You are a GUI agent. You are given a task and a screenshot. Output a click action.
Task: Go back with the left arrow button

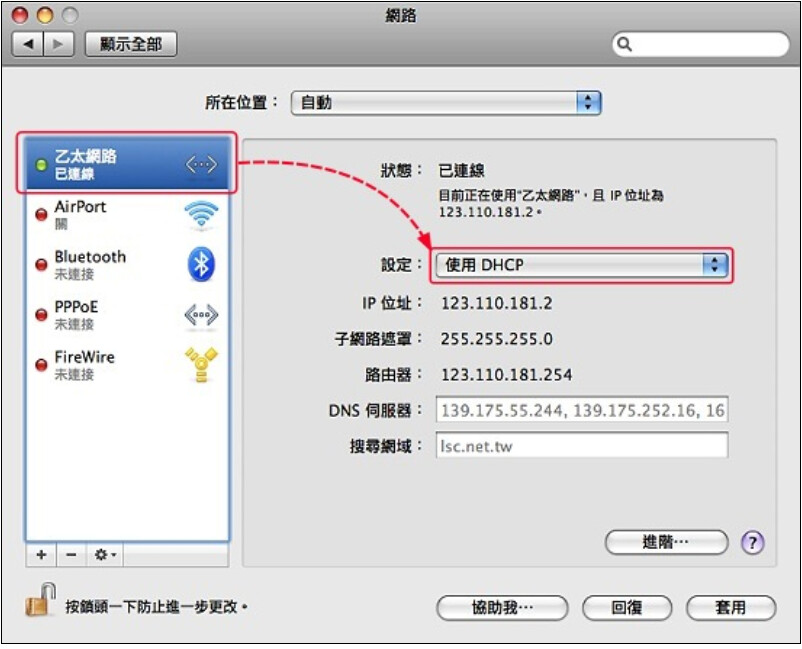pos(28,44)
